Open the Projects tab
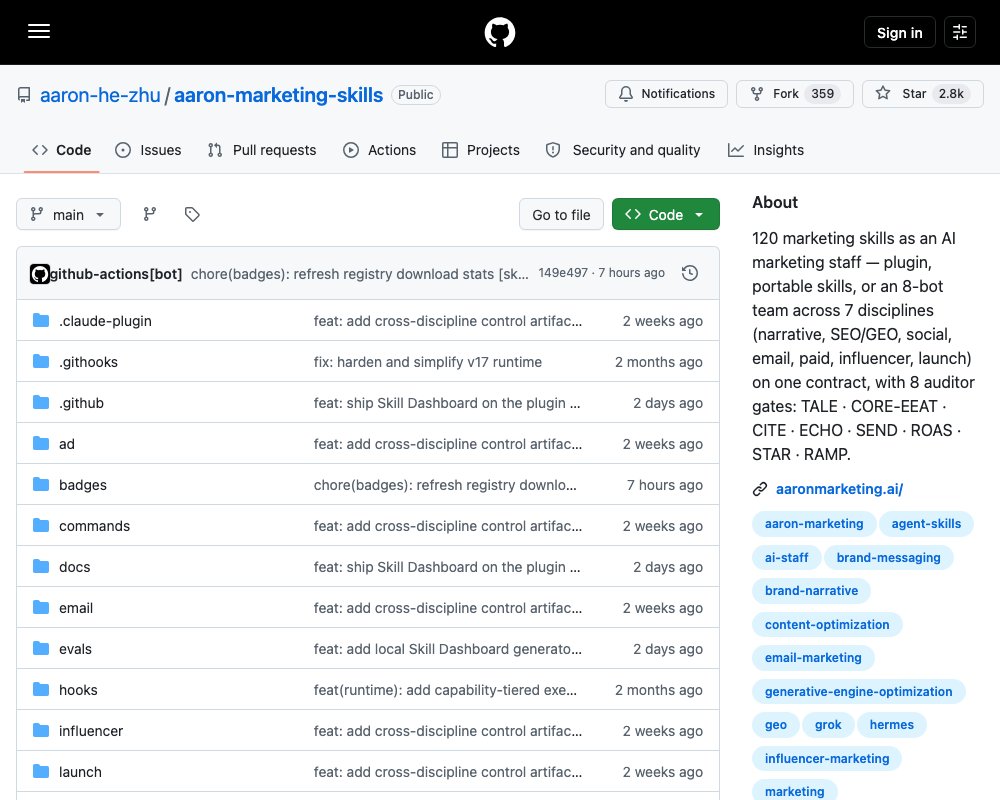Viewport: 1000px width, 800px height. pos(481,150)
